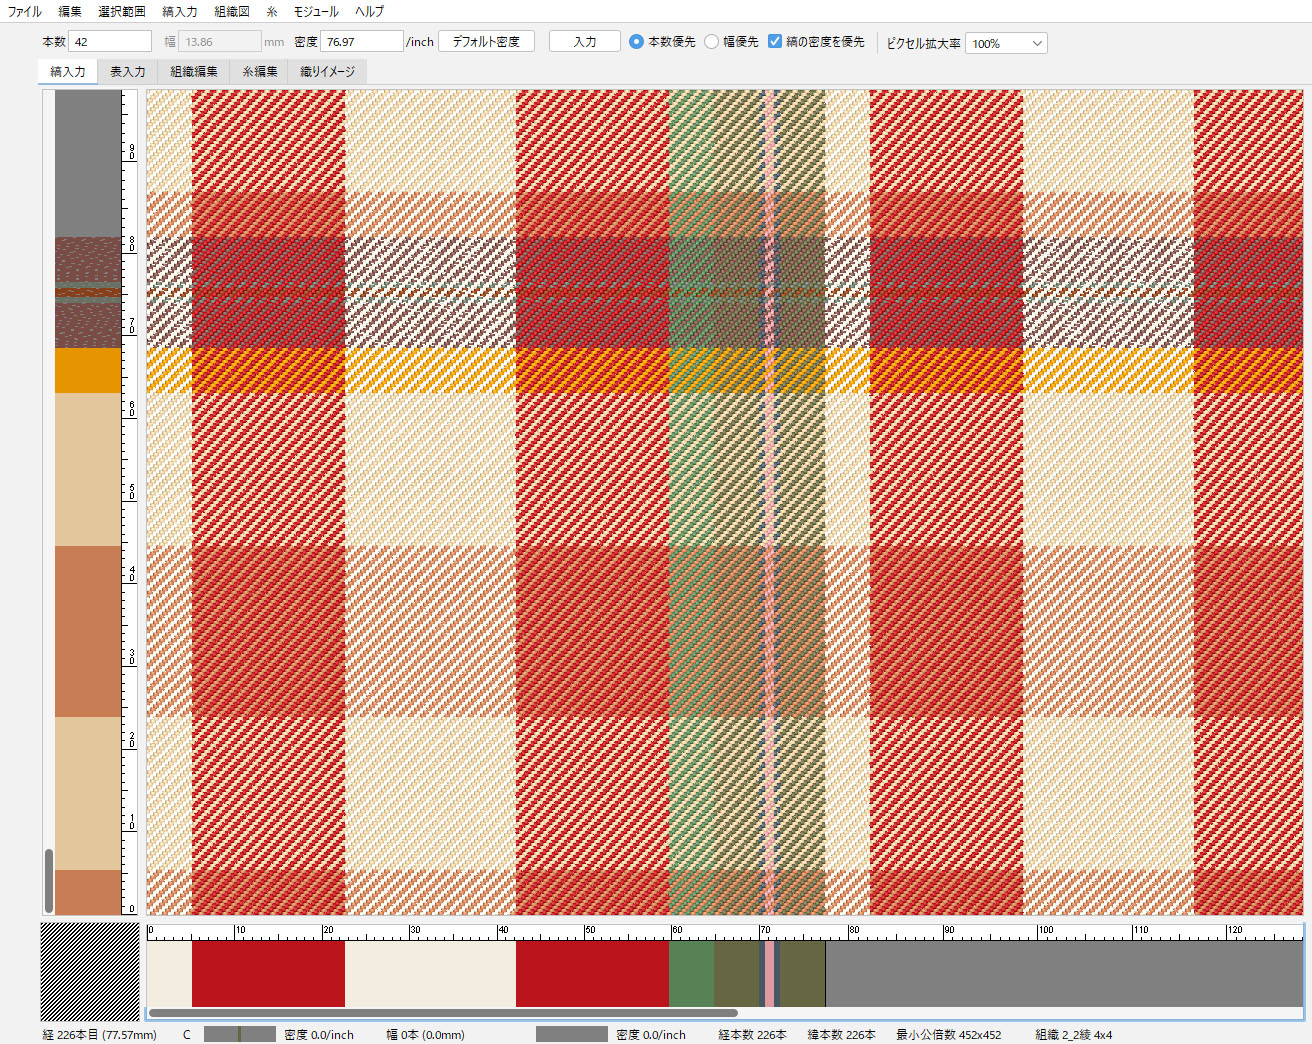Toggle the 縞の密度を優先 checkbox
Screen dimensions: 1312x1044
click(775, 42)
